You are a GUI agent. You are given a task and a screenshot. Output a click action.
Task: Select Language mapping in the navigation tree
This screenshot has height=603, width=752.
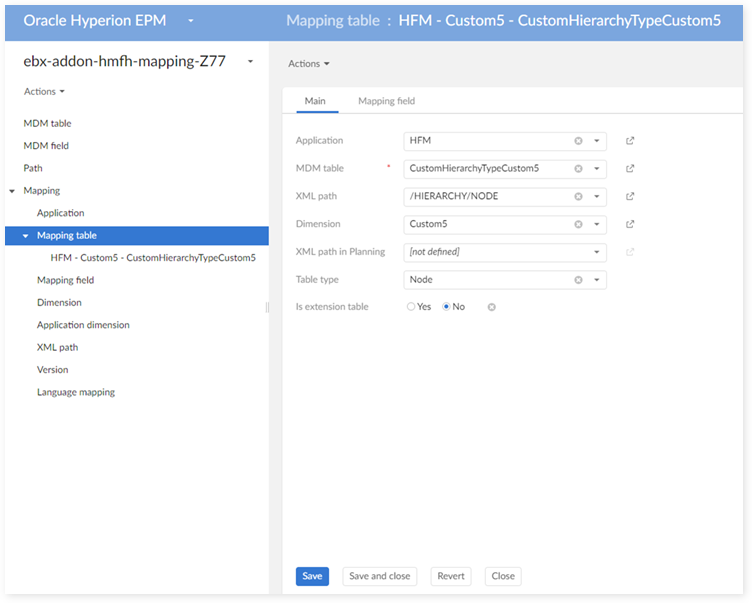[76, 392]
